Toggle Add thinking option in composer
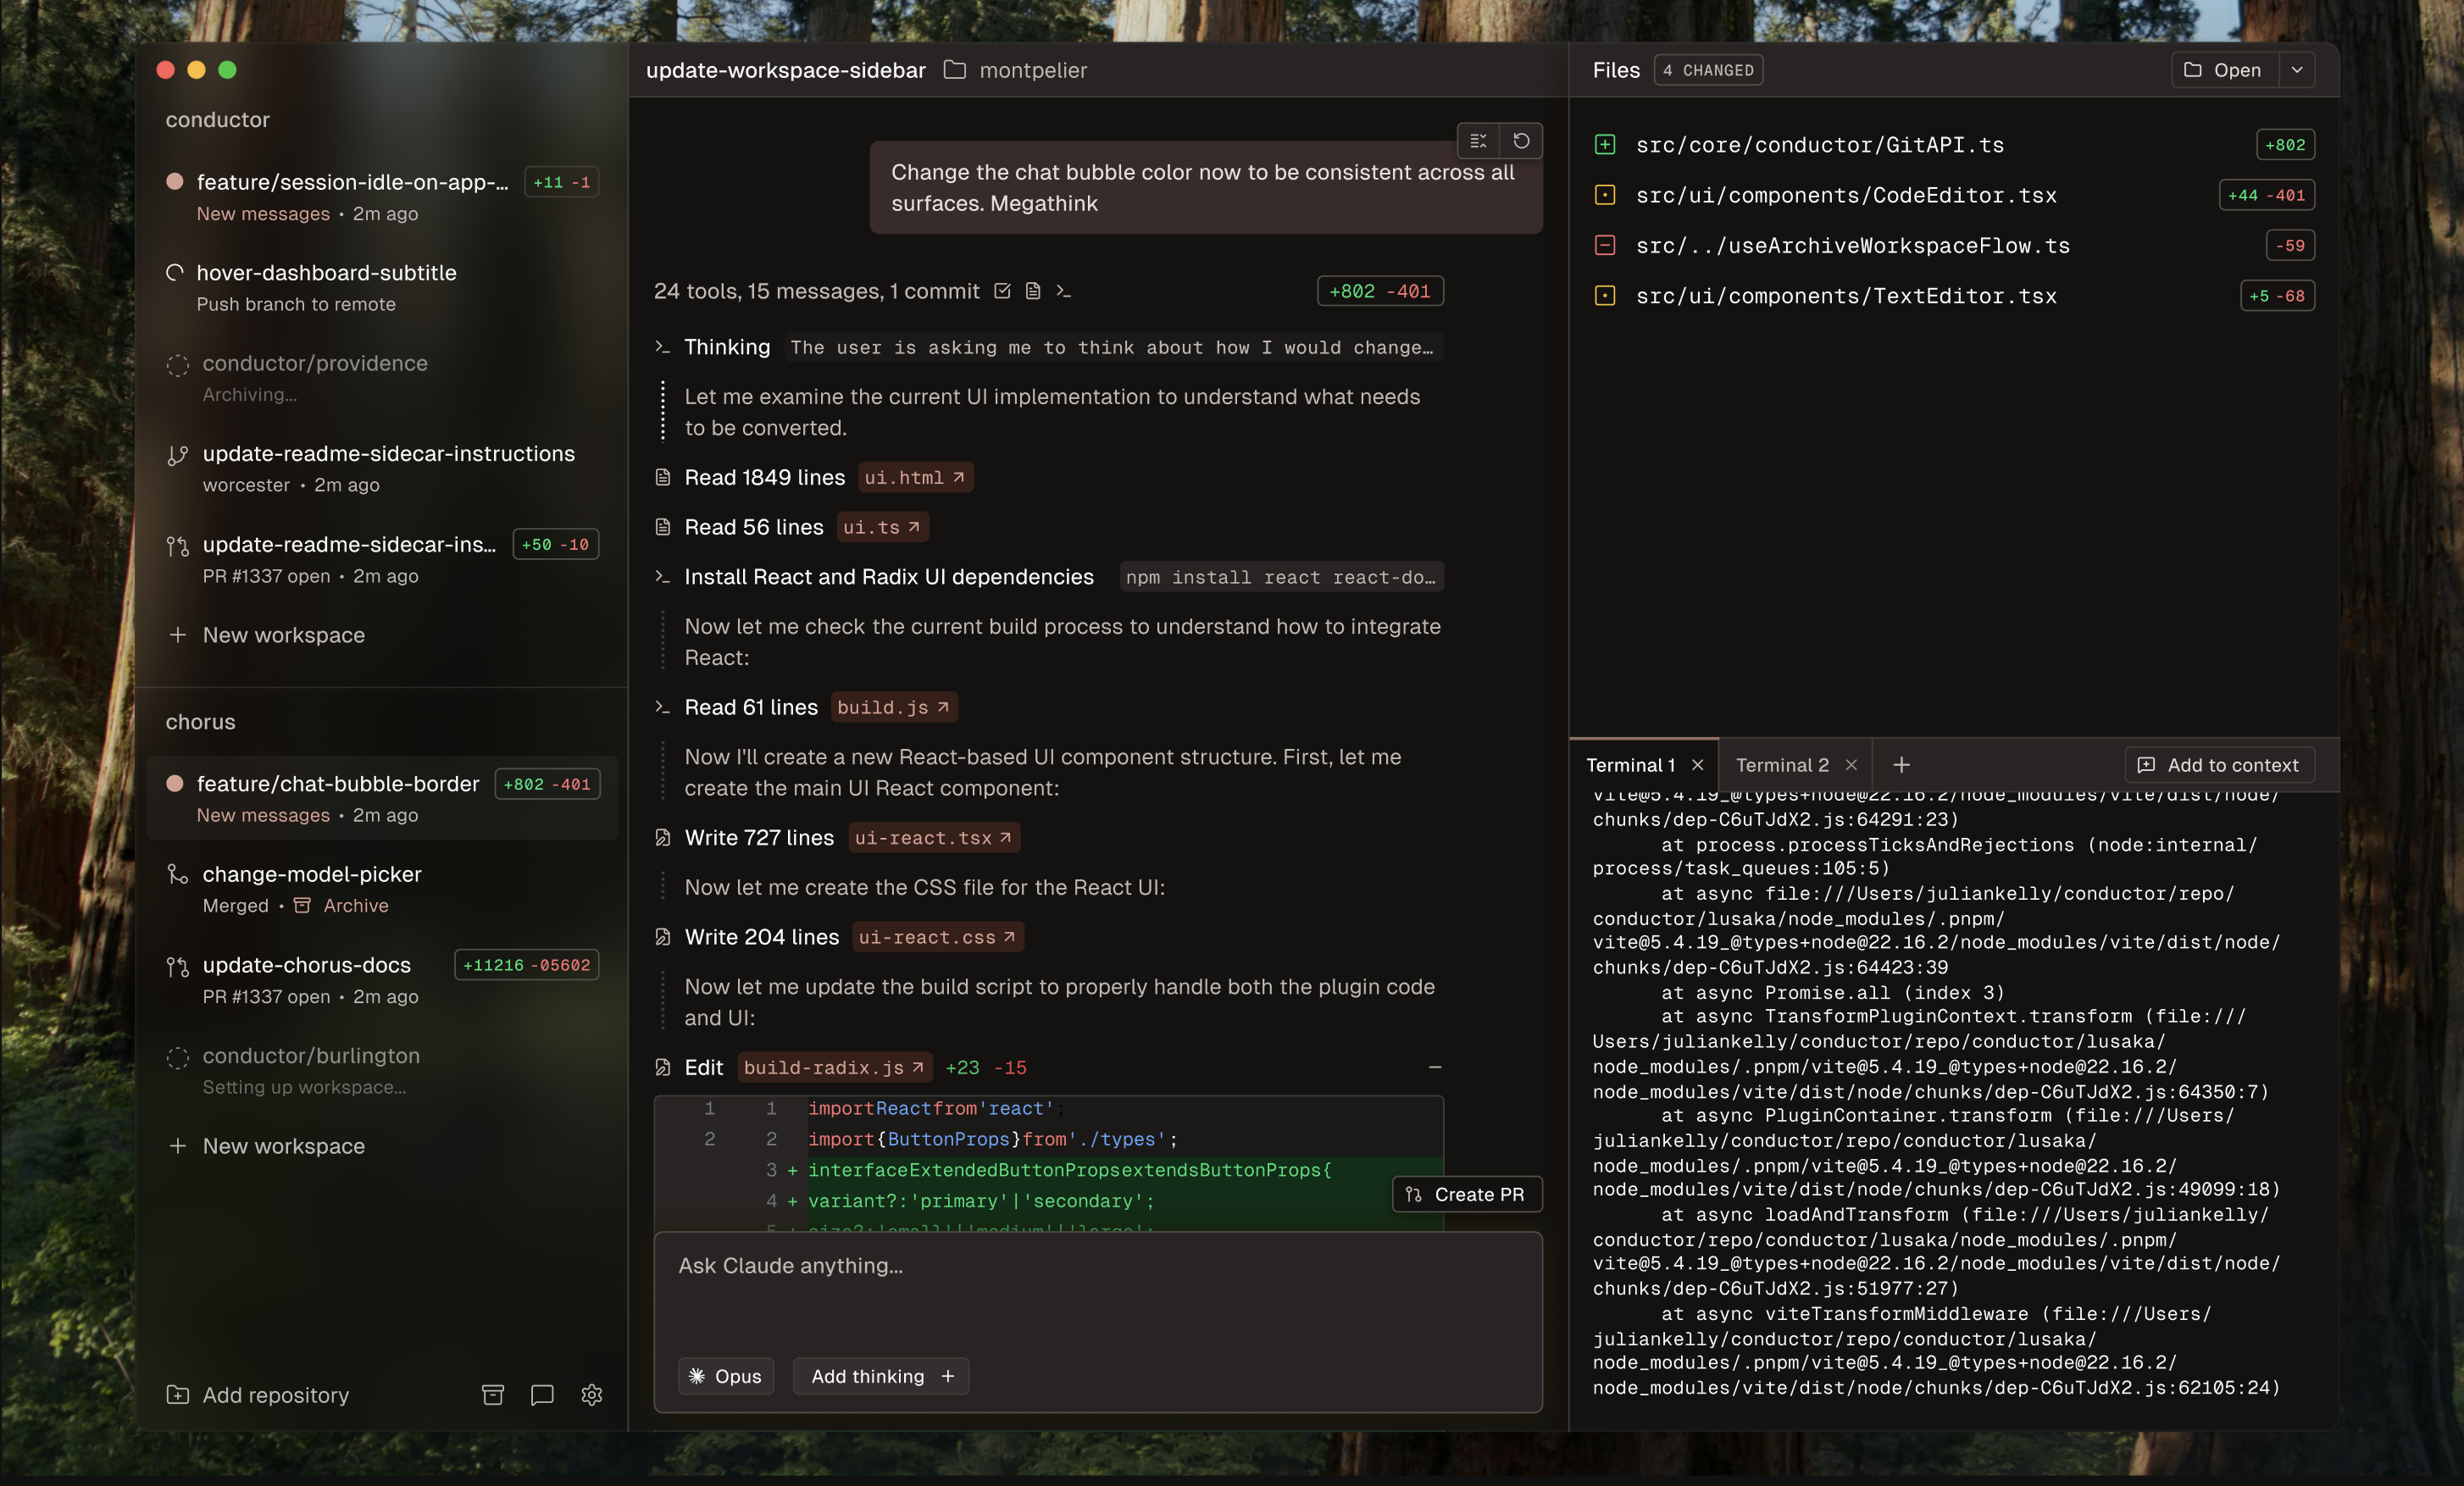The image size is (2464, 1486). tap(881, 1376)
